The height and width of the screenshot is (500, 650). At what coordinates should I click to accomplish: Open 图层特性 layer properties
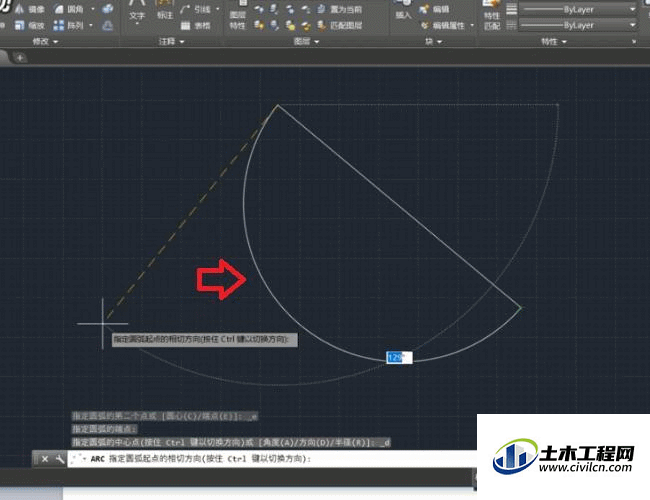238,17
